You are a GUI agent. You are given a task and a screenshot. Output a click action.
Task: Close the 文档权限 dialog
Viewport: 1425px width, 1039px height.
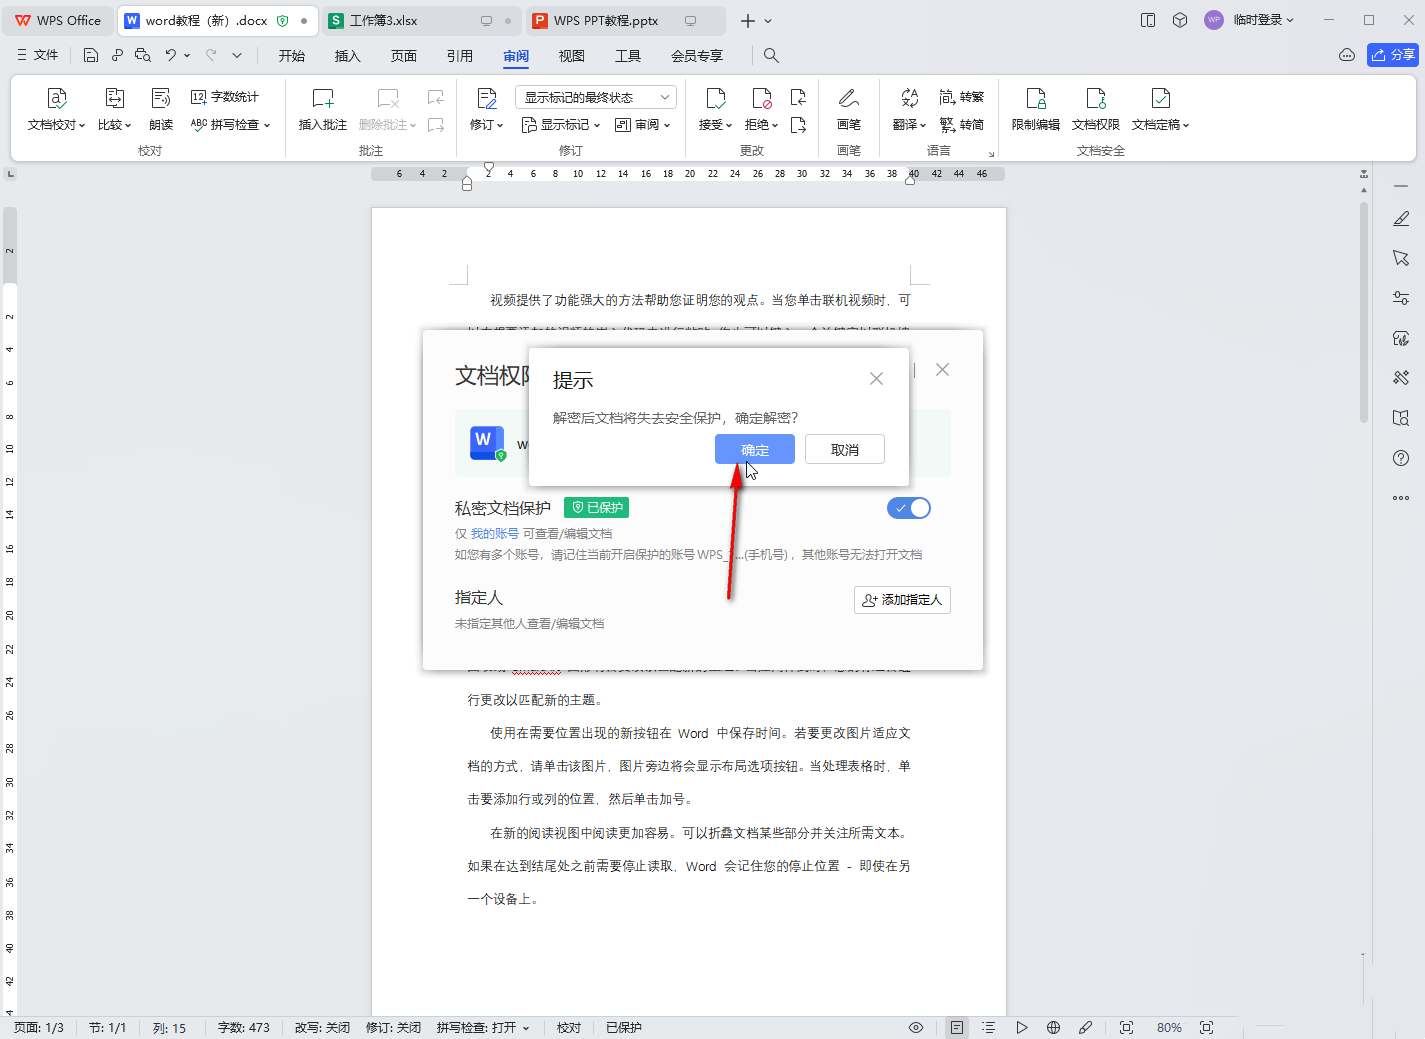[942, 369]
